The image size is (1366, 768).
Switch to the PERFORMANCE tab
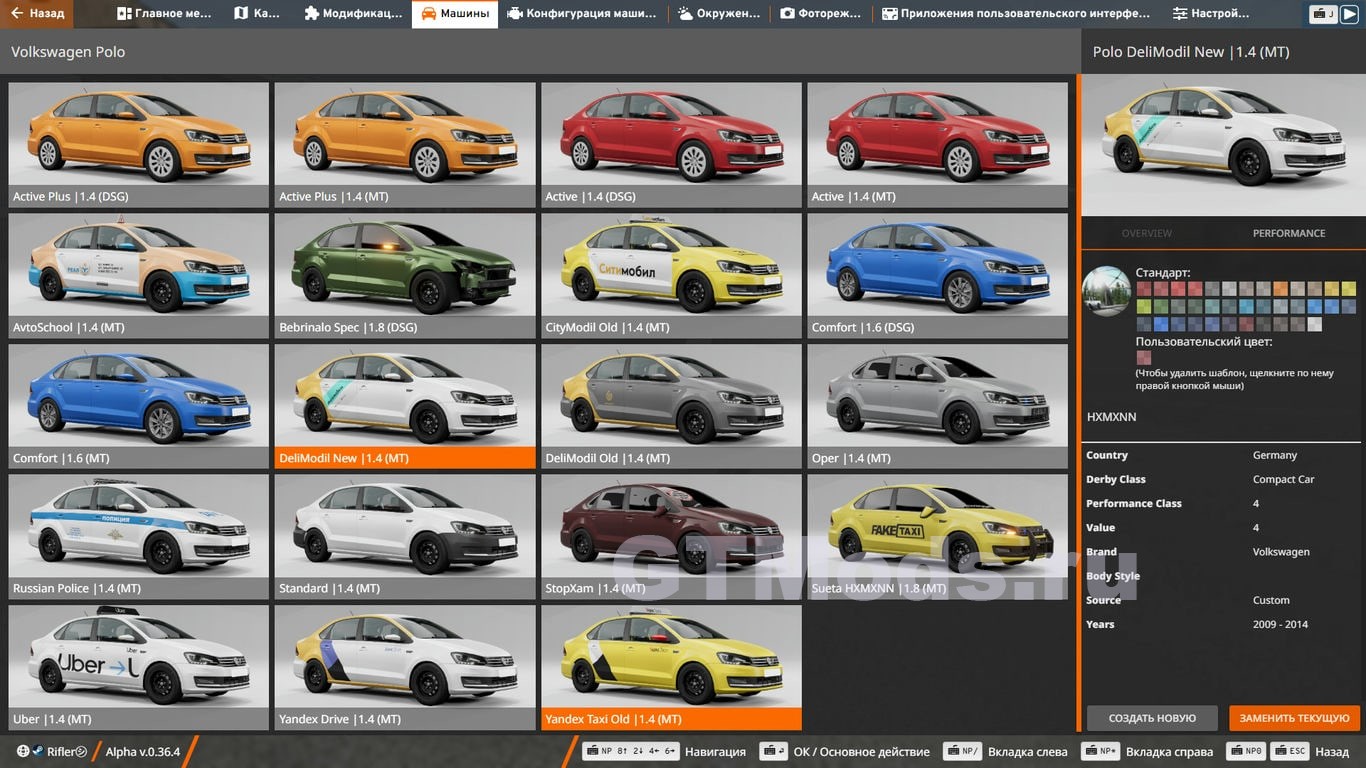coord(1289,233)
